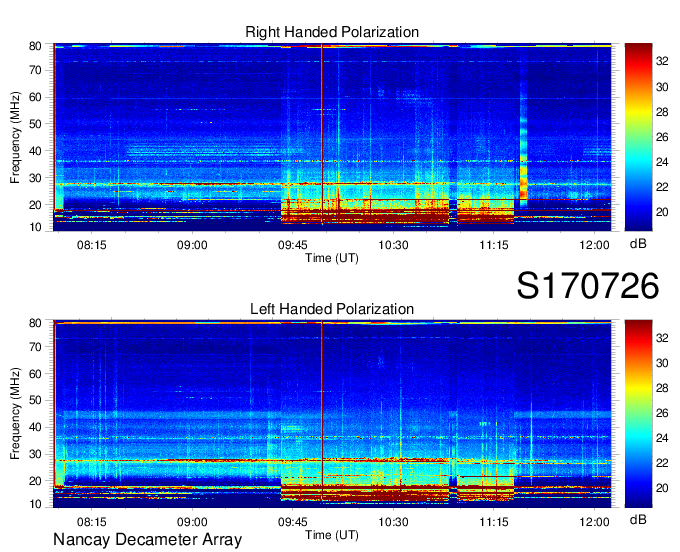Select the 10:30 tick of left-handed plot
This screenshot has width=680, height=552.
[393, 522]
